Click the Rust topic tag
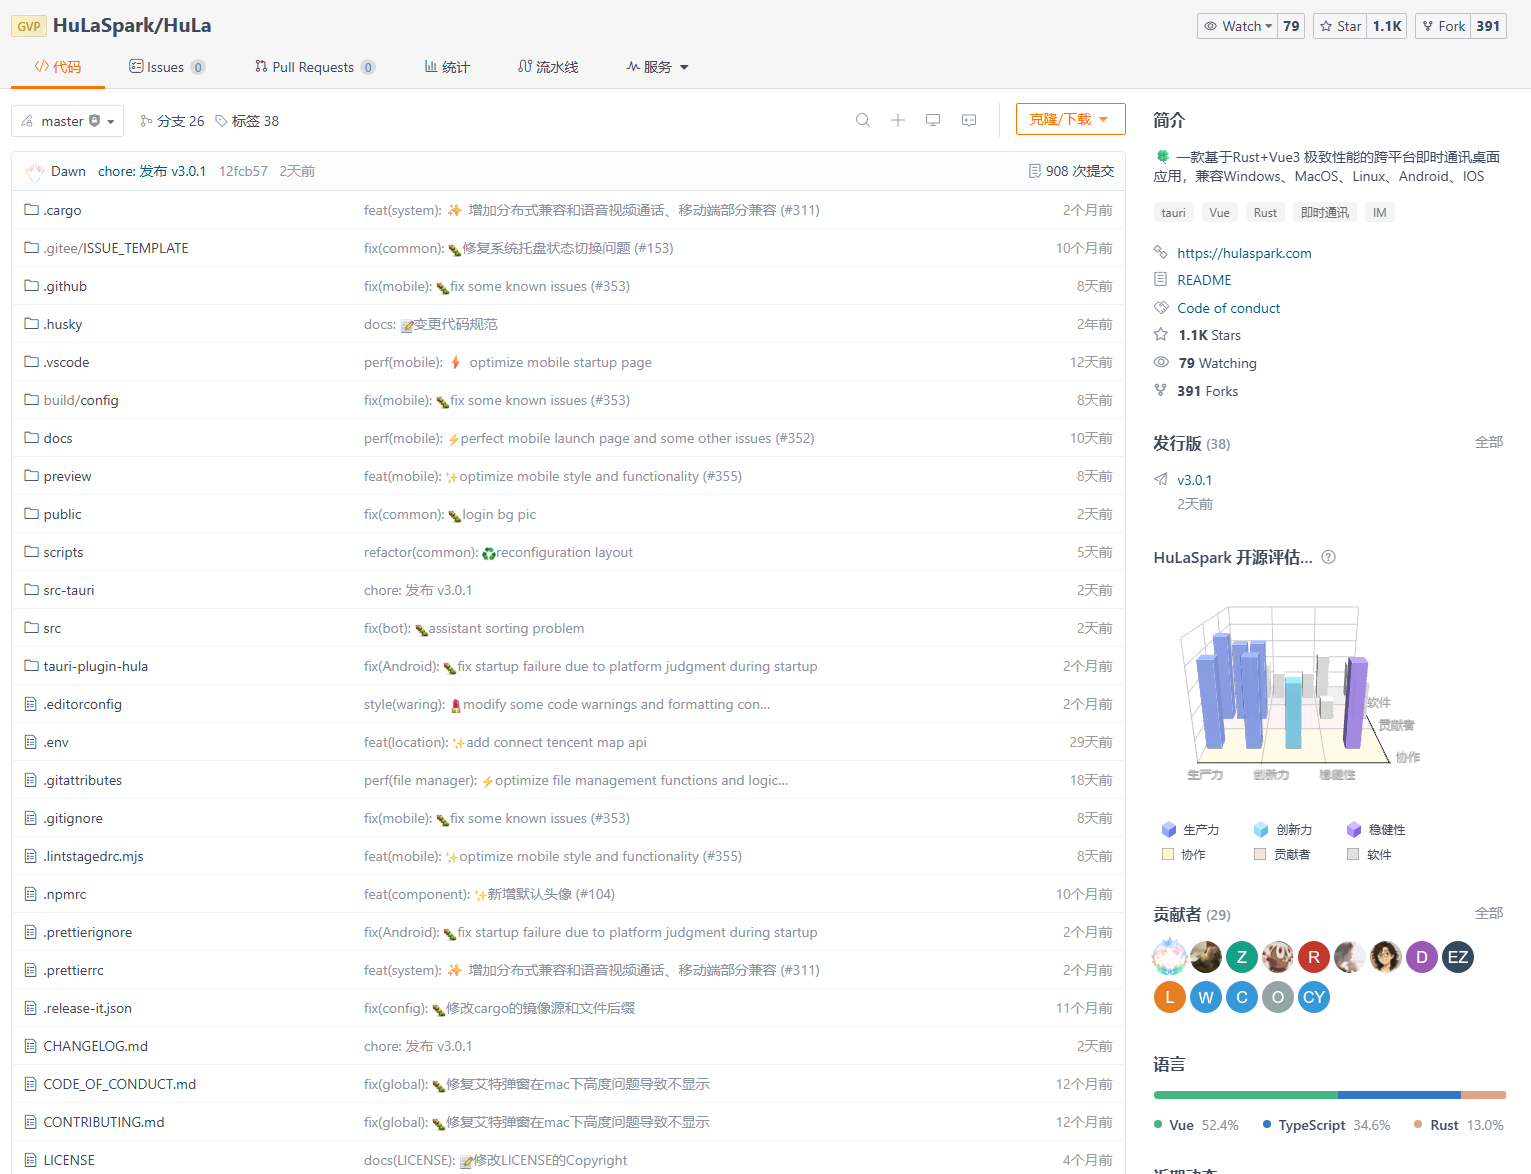This screenshot has height=1174, width=1531. (x=1265, y=212)
